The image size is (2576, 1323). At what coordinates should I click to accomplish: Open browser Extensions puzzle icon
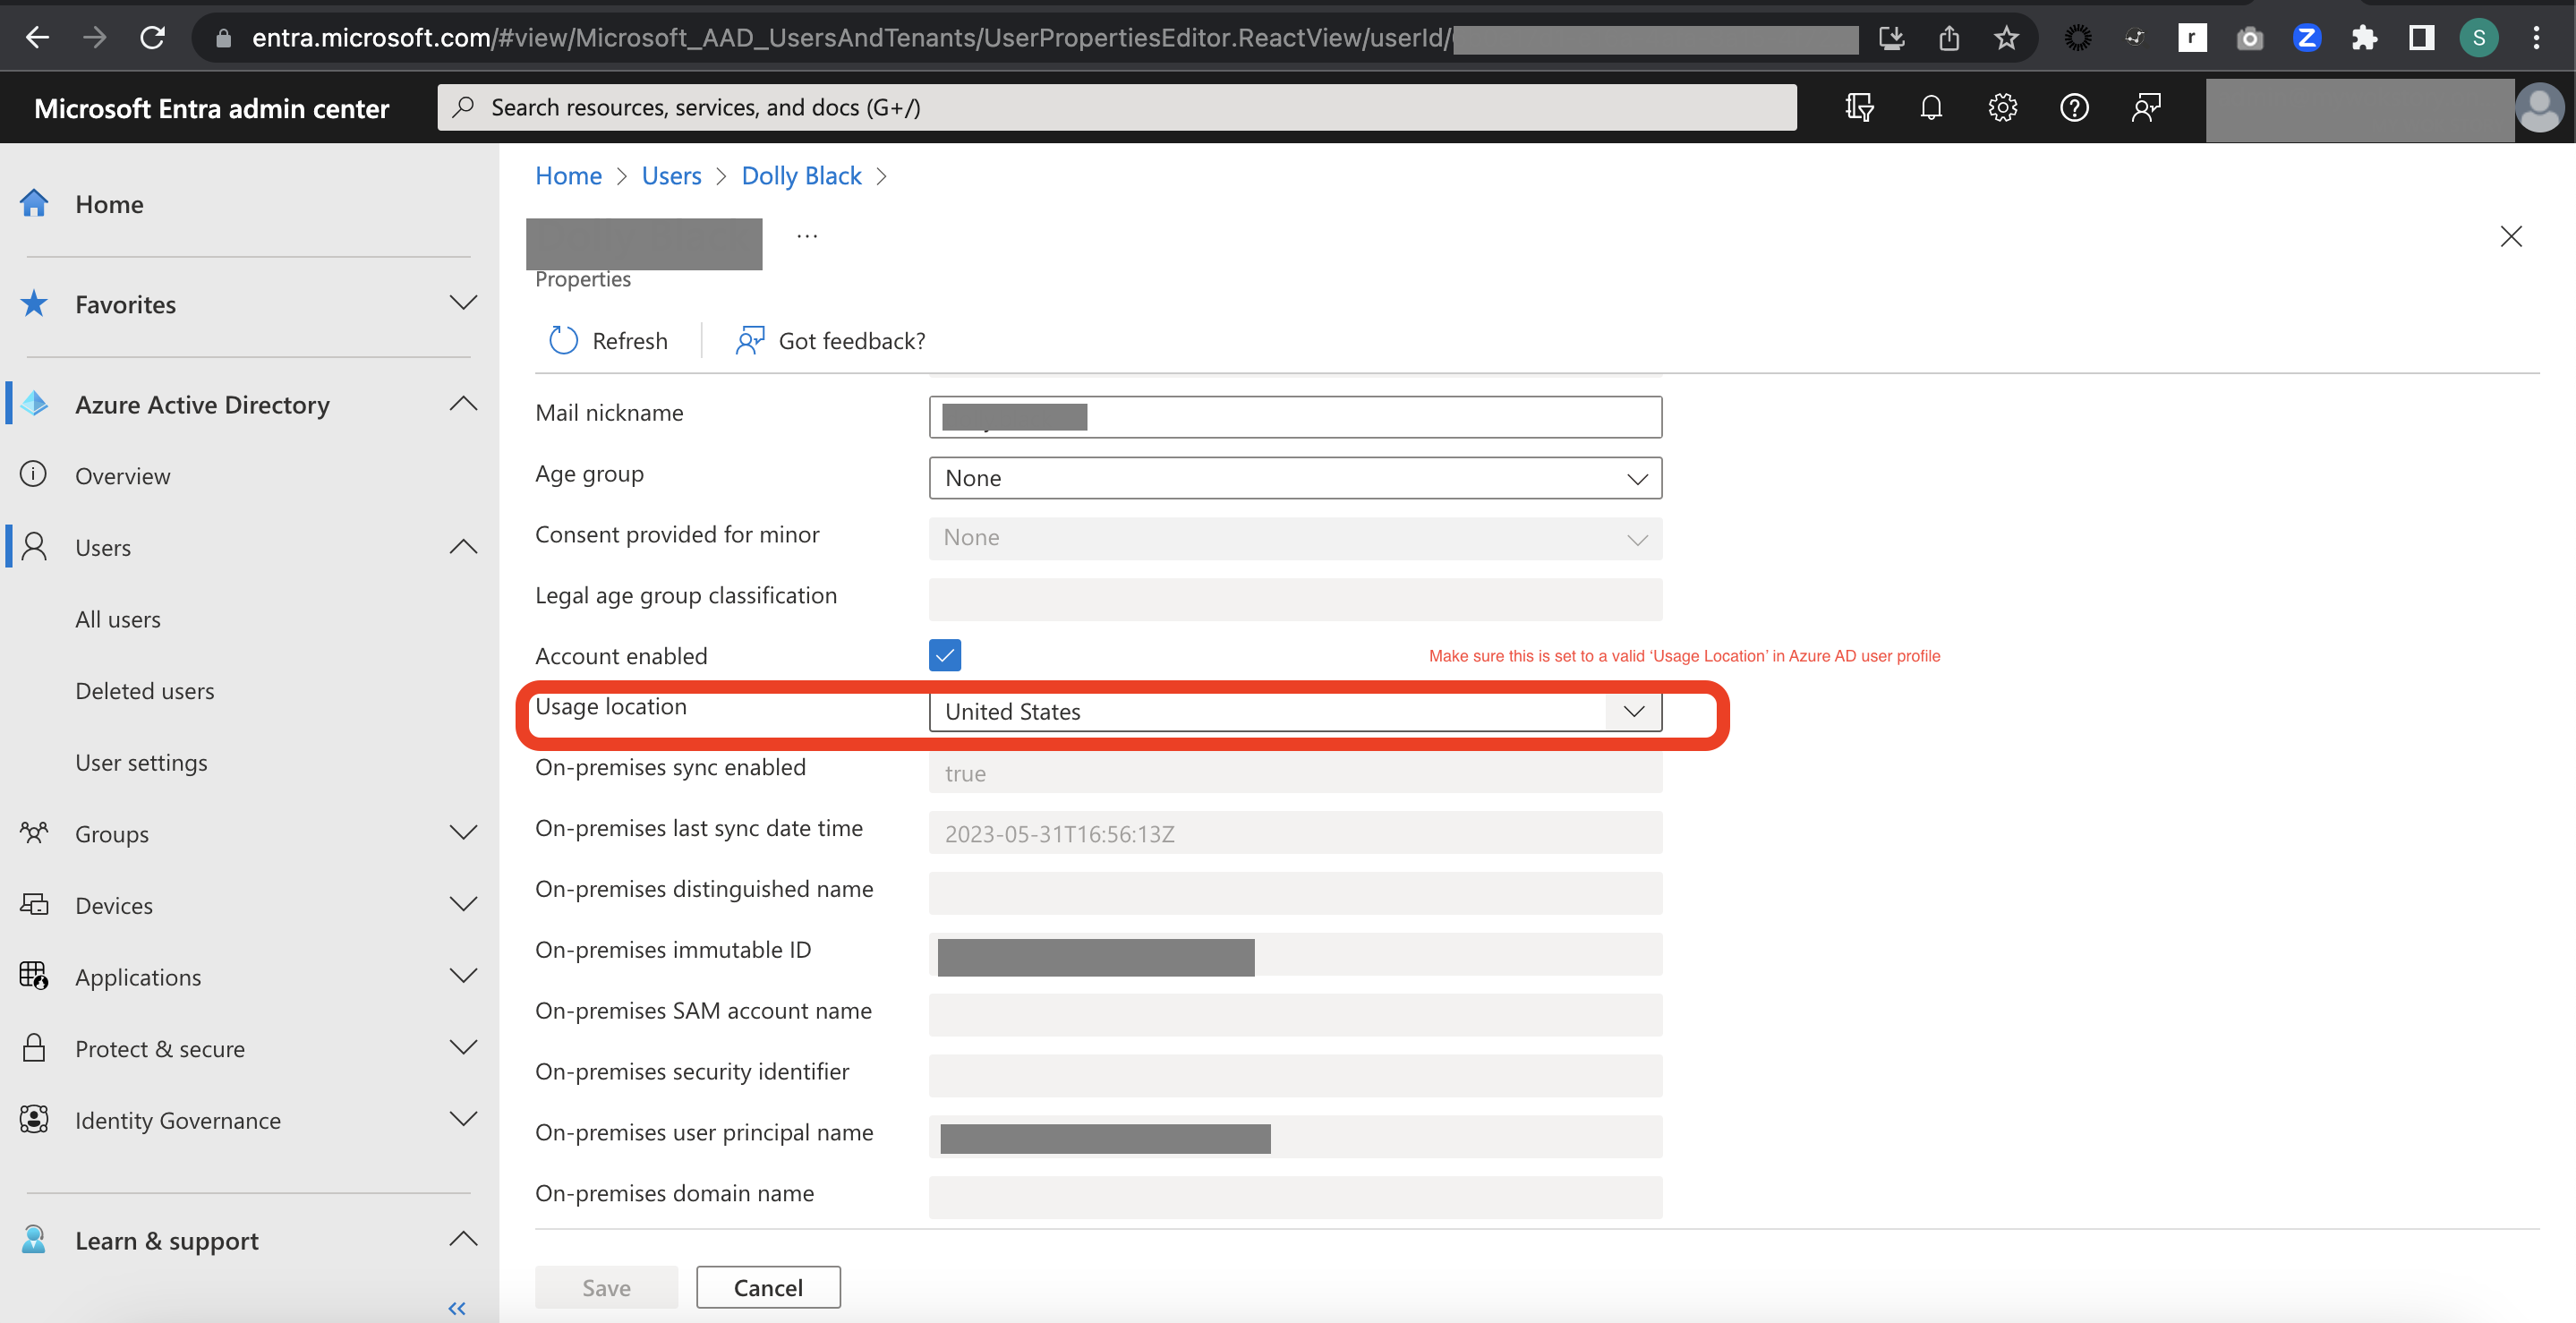pyautogui.click(x=2364, y=38)
